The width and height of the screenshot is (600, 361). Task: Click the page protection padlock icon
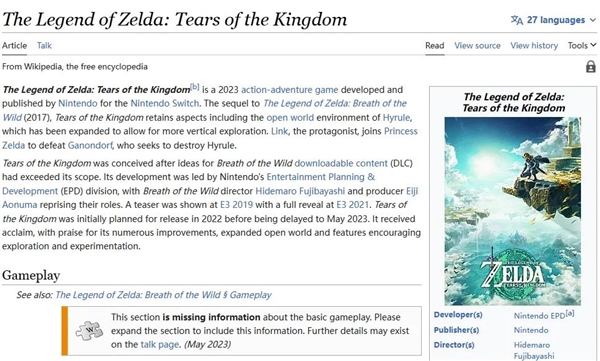590,67
